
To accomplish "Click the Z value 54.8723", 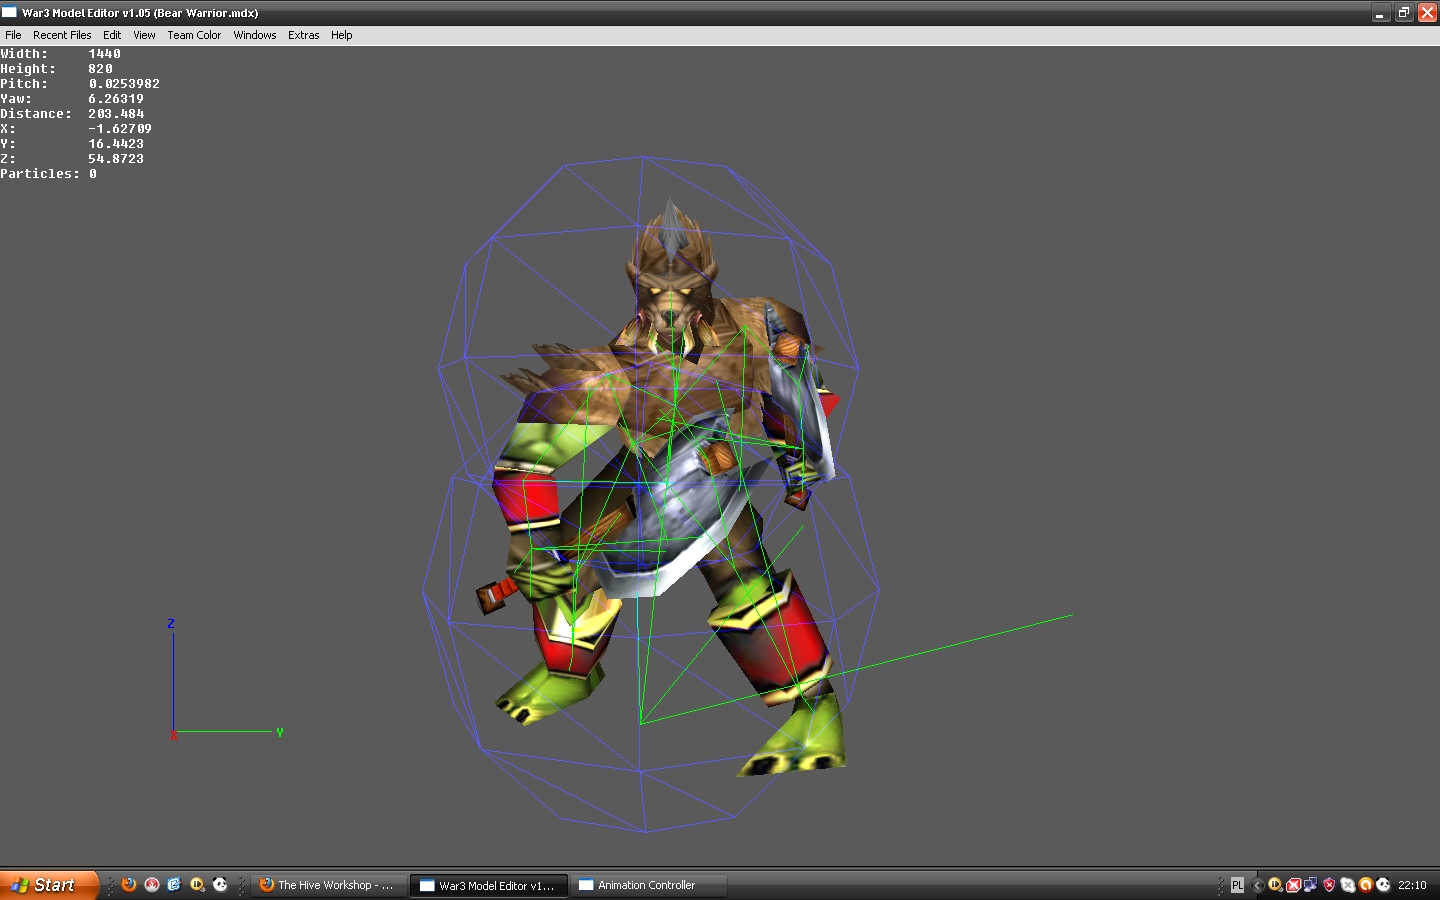I will (116, 159).
